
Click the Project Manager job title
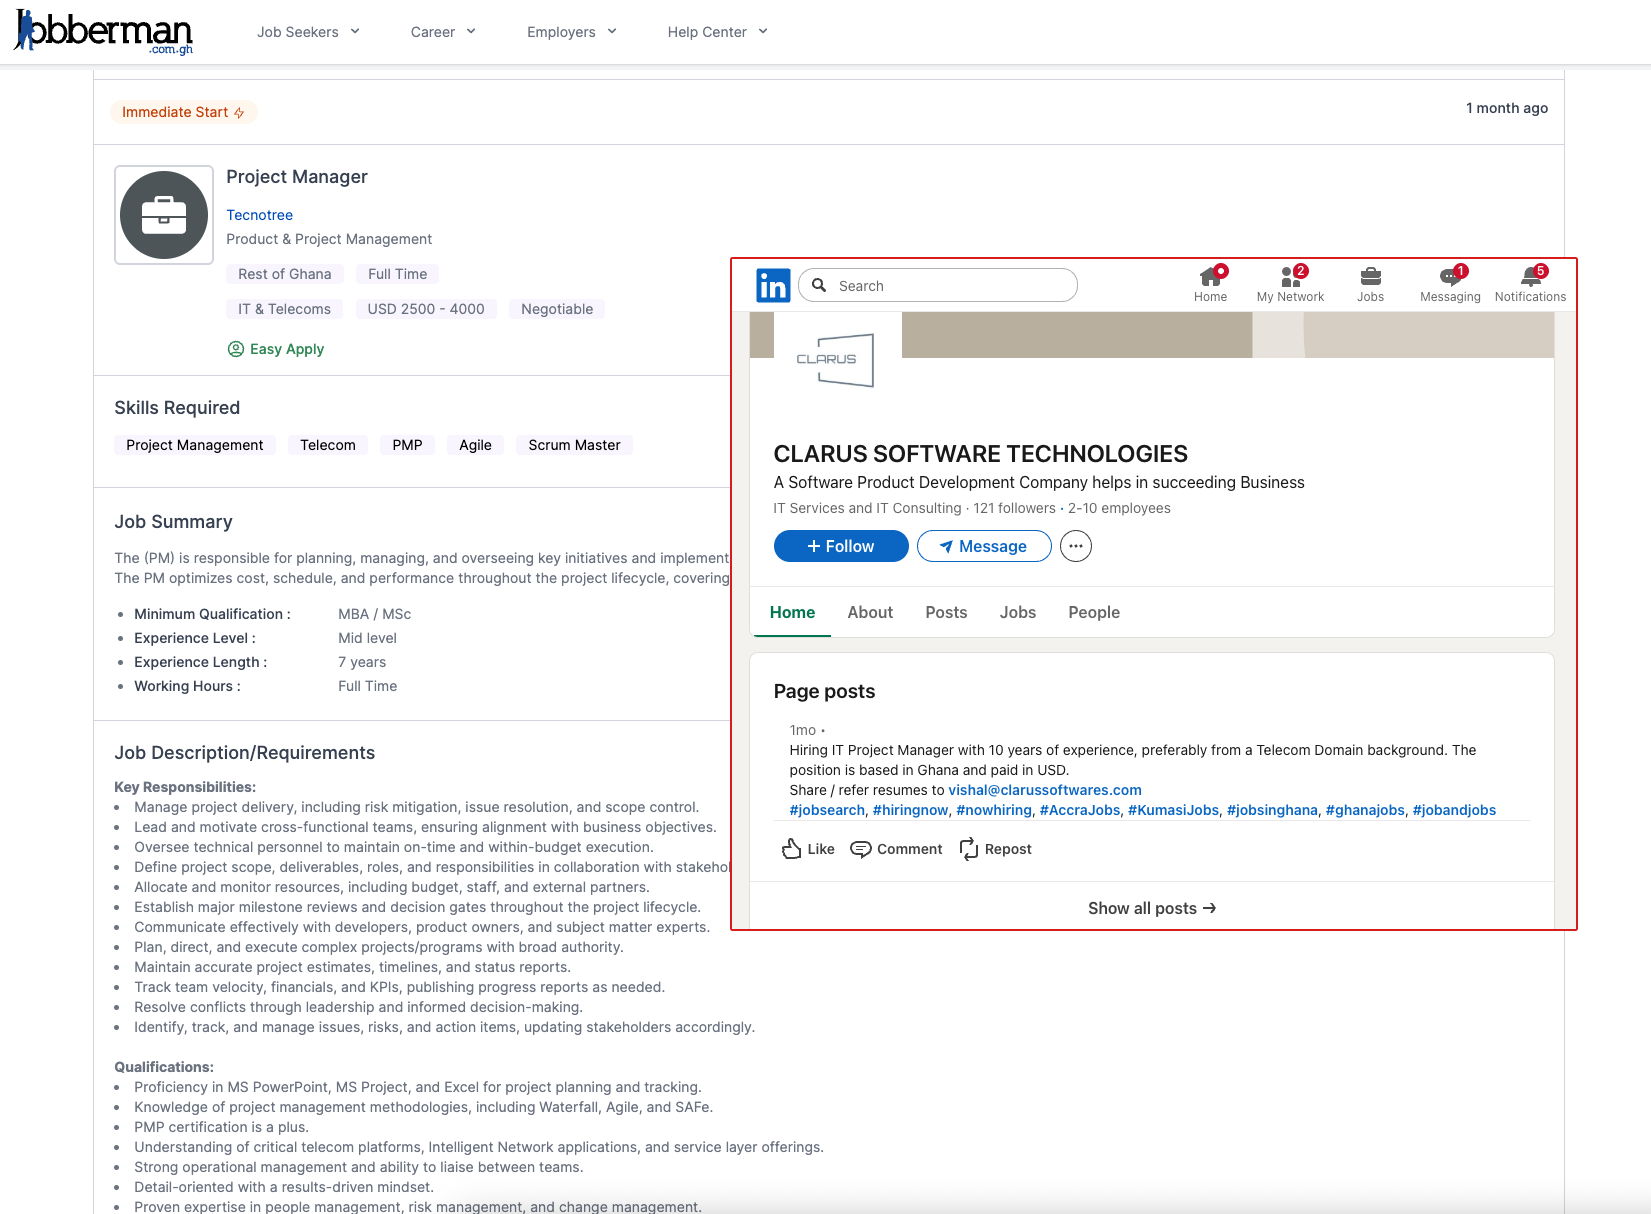[x=297, y=177]
